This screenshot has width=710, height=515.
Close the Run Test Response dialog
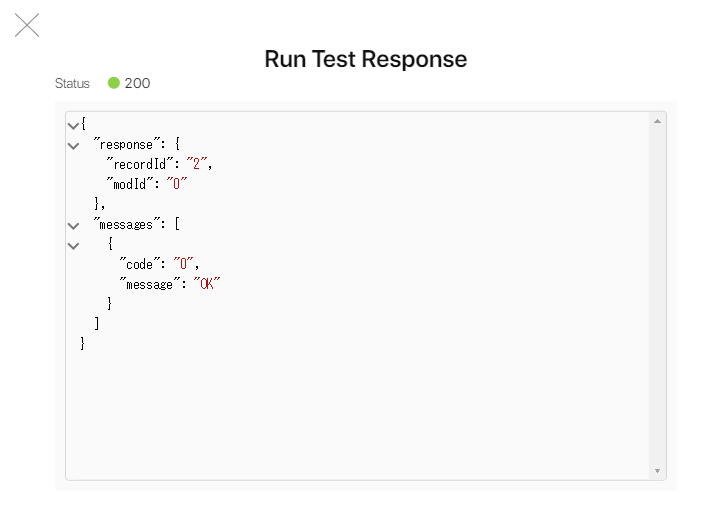(27, 26)
